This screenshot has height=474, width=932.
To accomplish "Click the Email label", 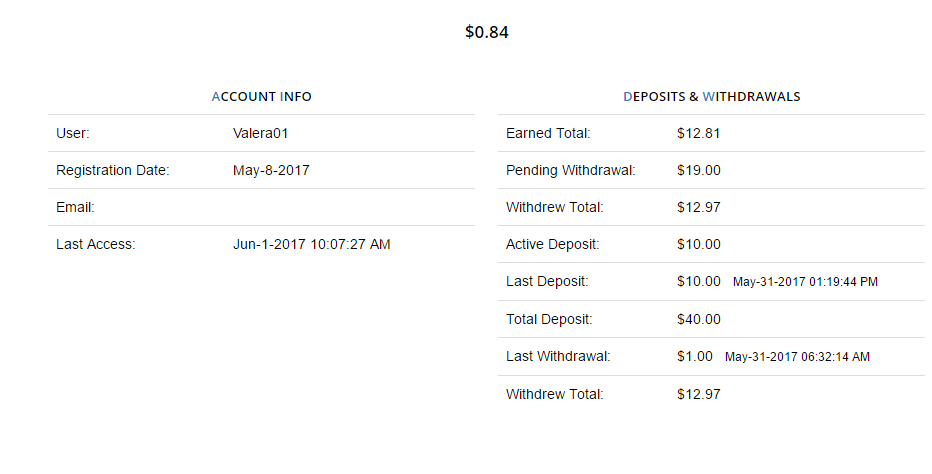I will tap(75, 207).
